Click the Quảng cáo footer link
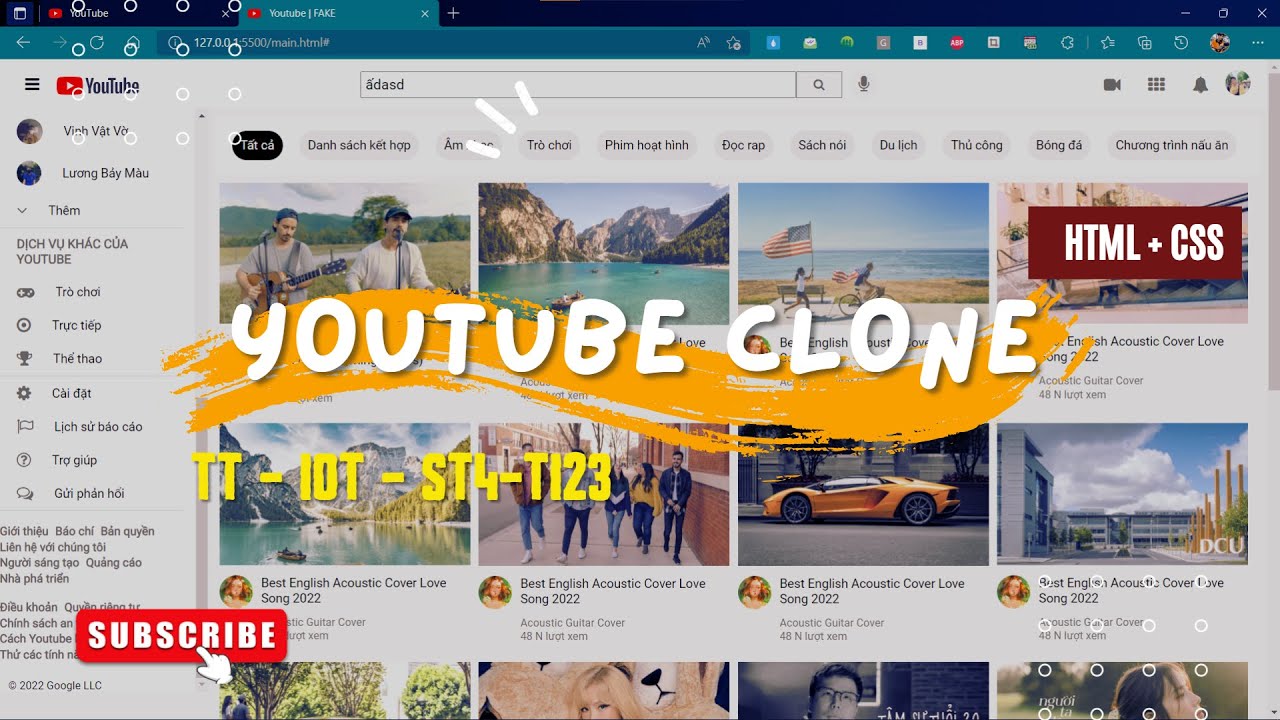Screen dimensions: 1280x720 click(114, 562)
